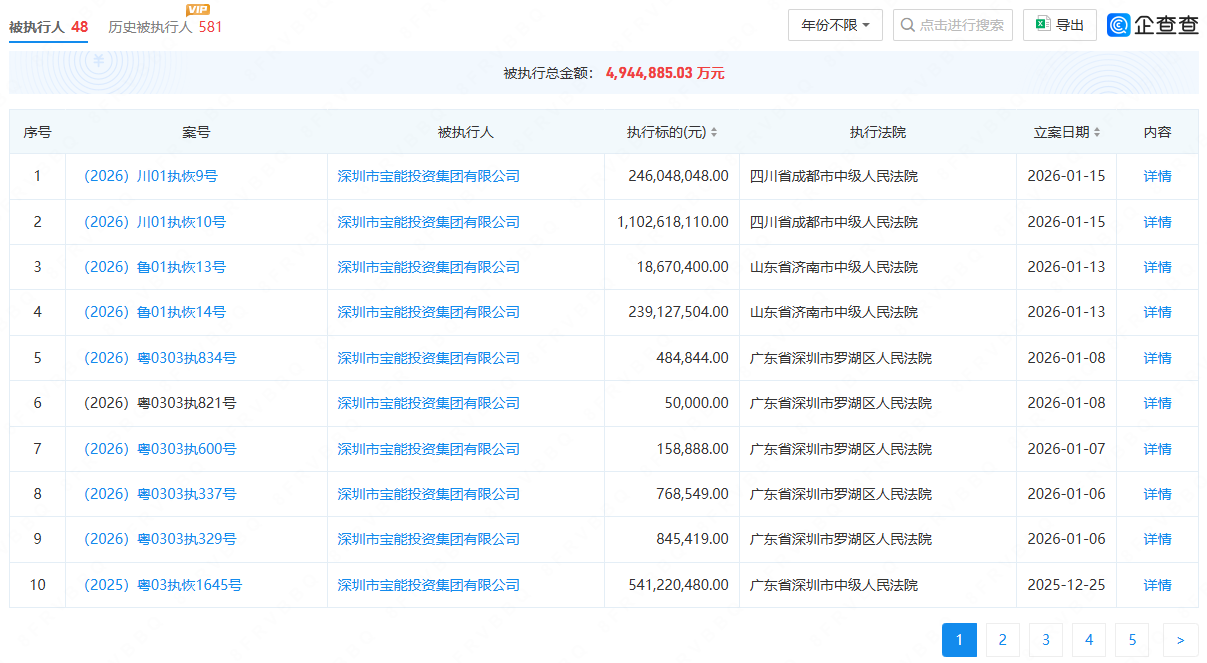The image size is (1207, 663).
Task: Click the Excel 导出 export button
Action: [x=1059, y=25]
